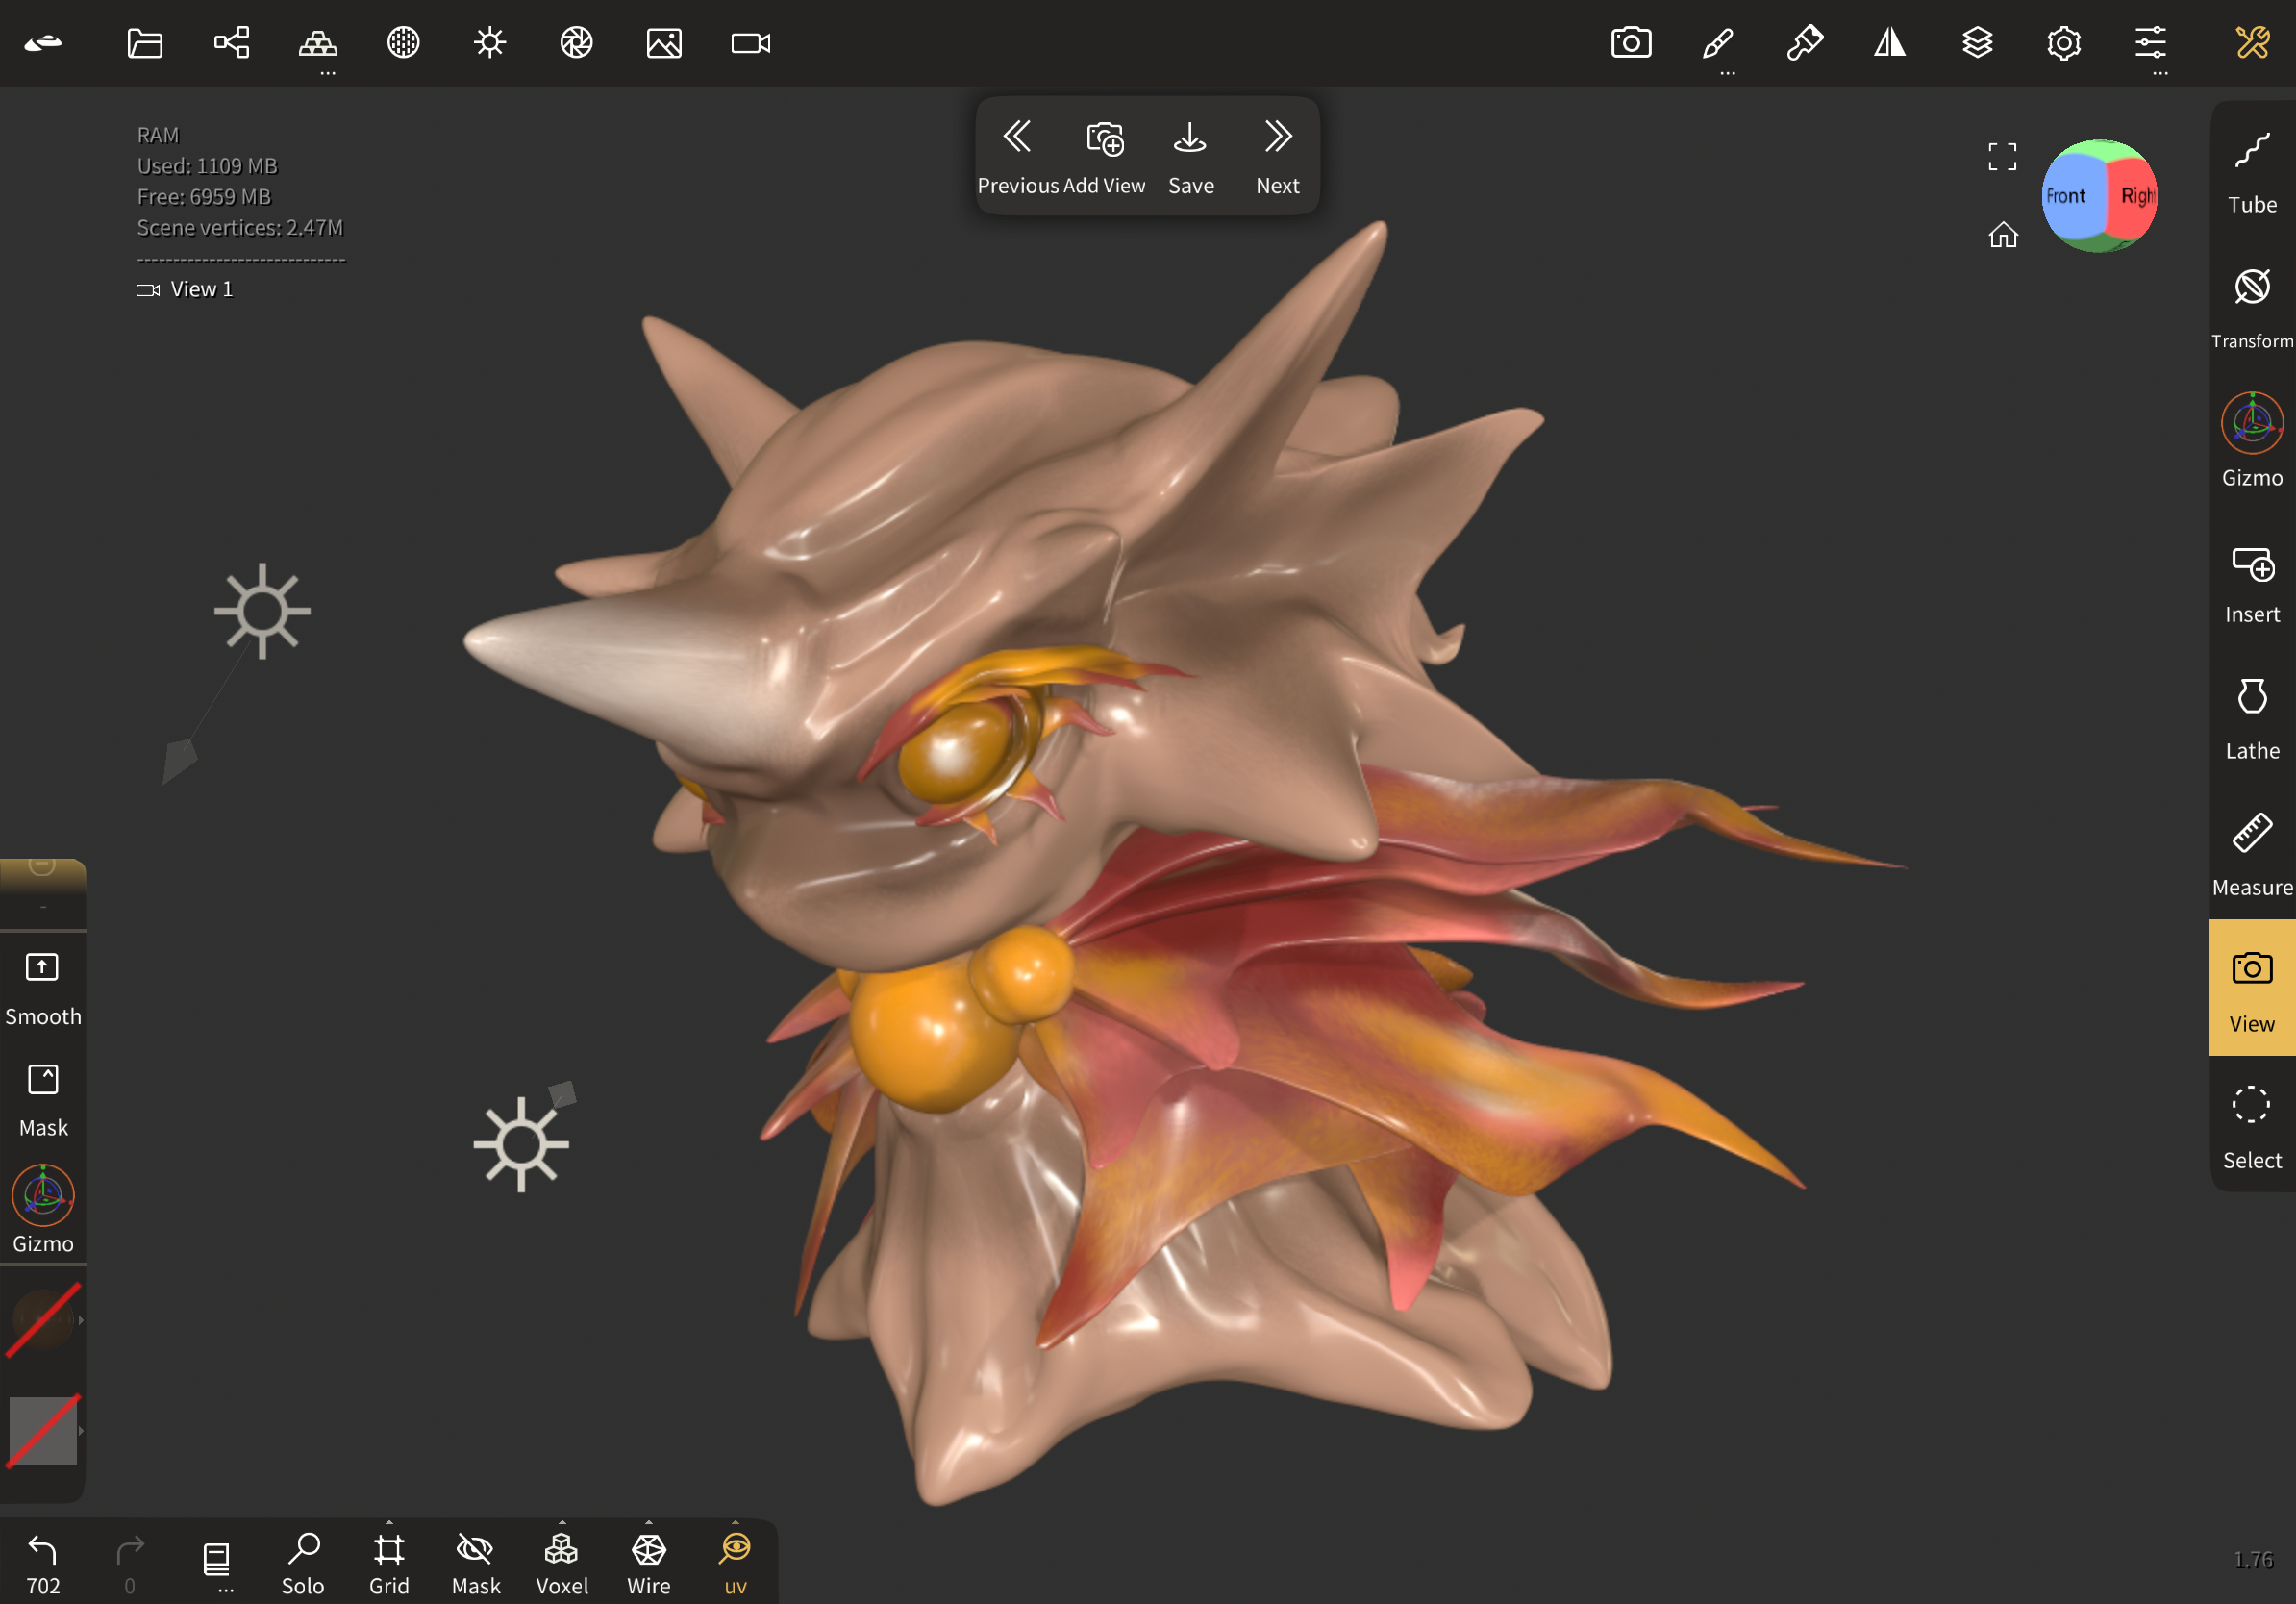The width and height of the screenshot is (2296, 1604).
Task: Toggle fullscreen viewport brackets icon
Action: click(x=2002, y=156)
